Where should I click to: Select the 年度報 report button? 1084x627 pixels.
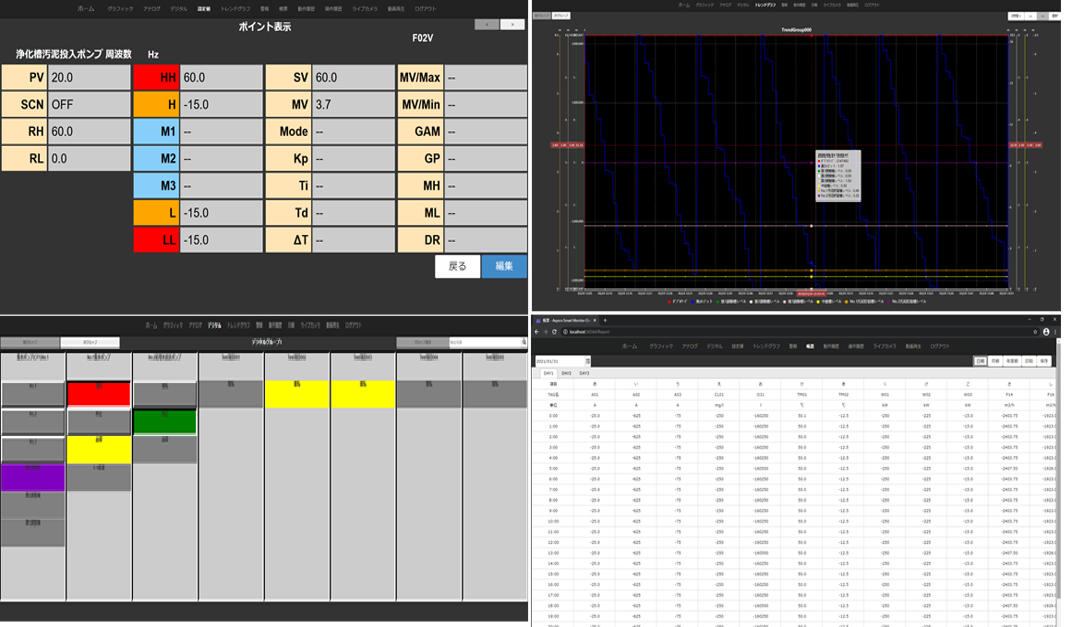click(x=1011, y=361)
